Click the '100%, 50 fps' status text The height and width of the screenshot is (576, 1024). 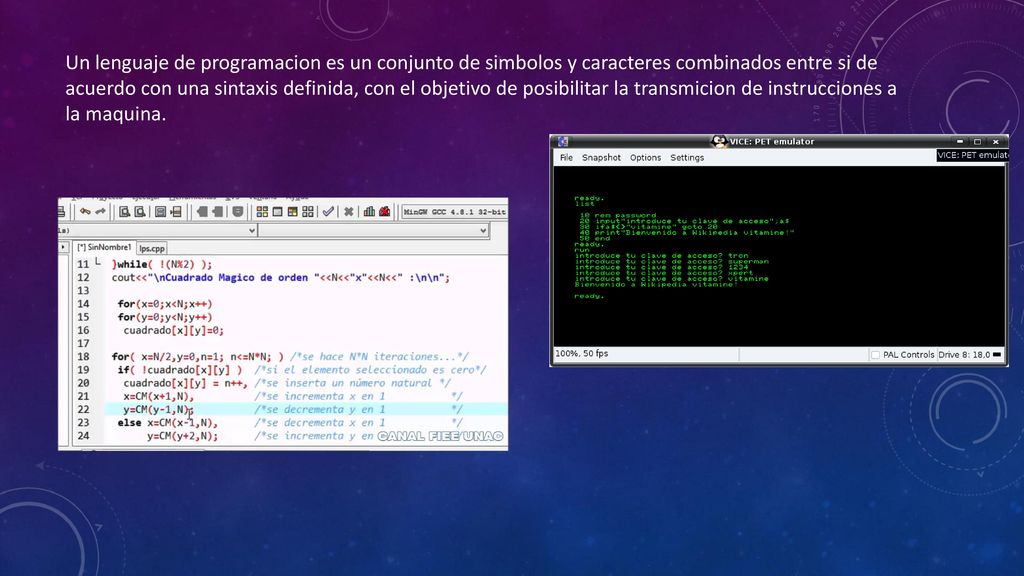coord(581,353)
